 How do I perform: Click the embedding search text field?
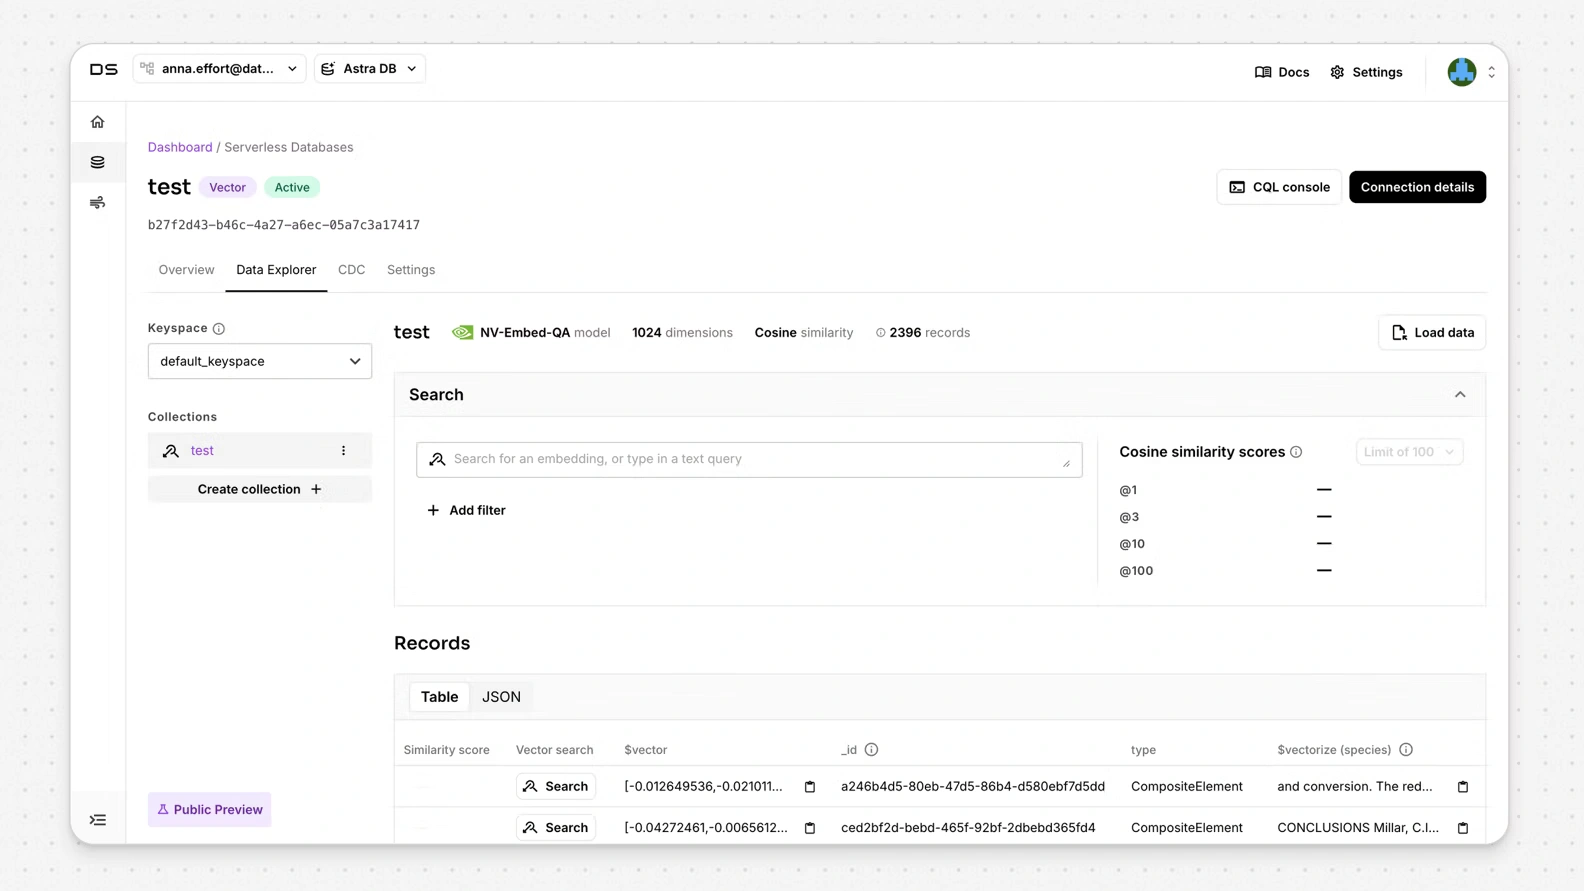click(x=748, y=459)
